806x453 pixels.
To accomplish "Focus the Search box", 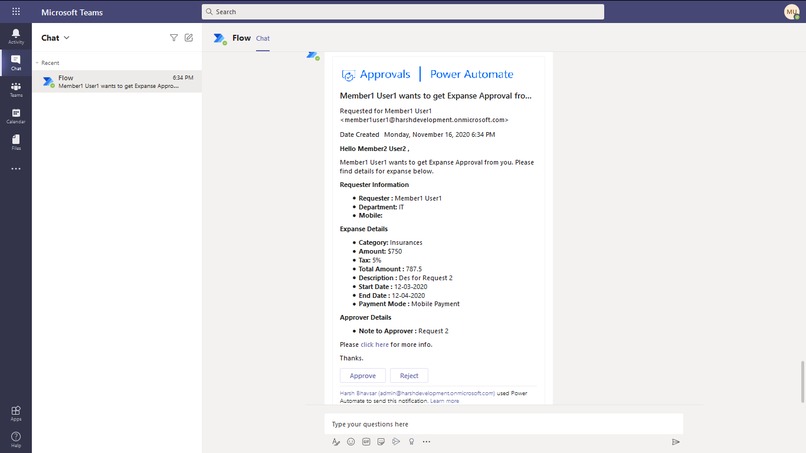I will point(402,12).
